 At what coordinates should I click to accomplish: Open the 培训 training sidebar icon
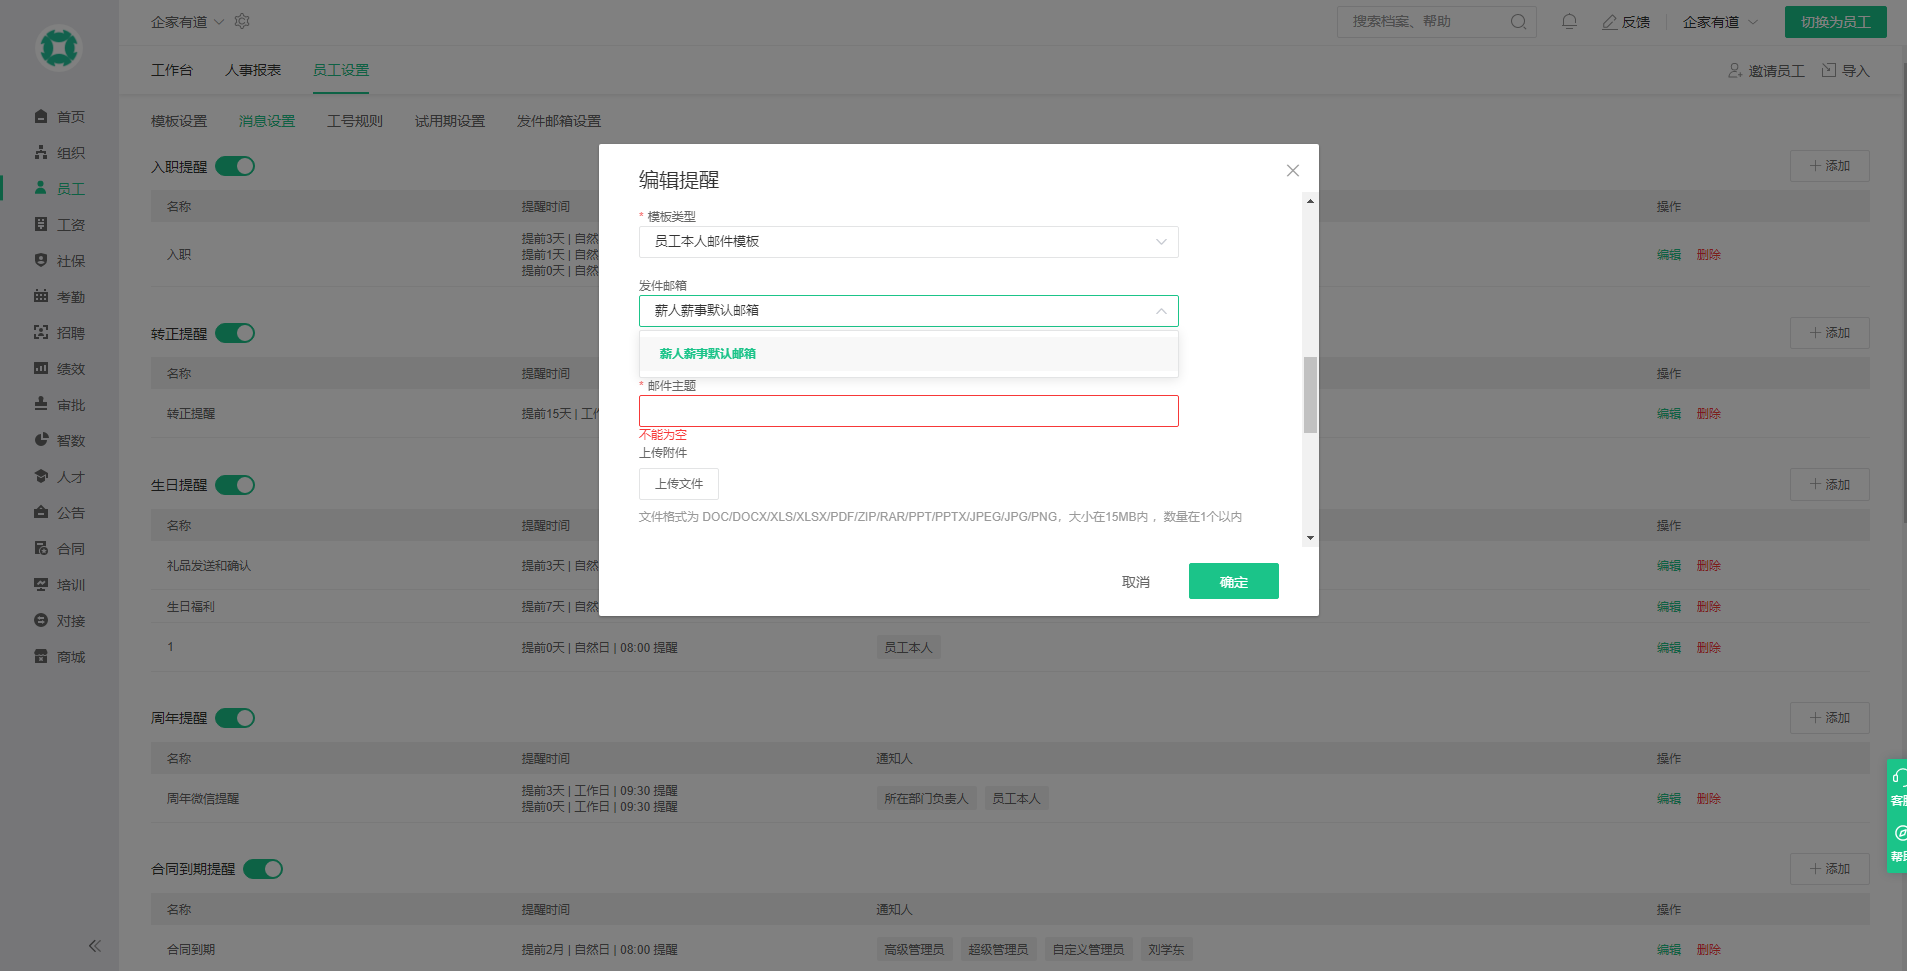pos(41,584)
